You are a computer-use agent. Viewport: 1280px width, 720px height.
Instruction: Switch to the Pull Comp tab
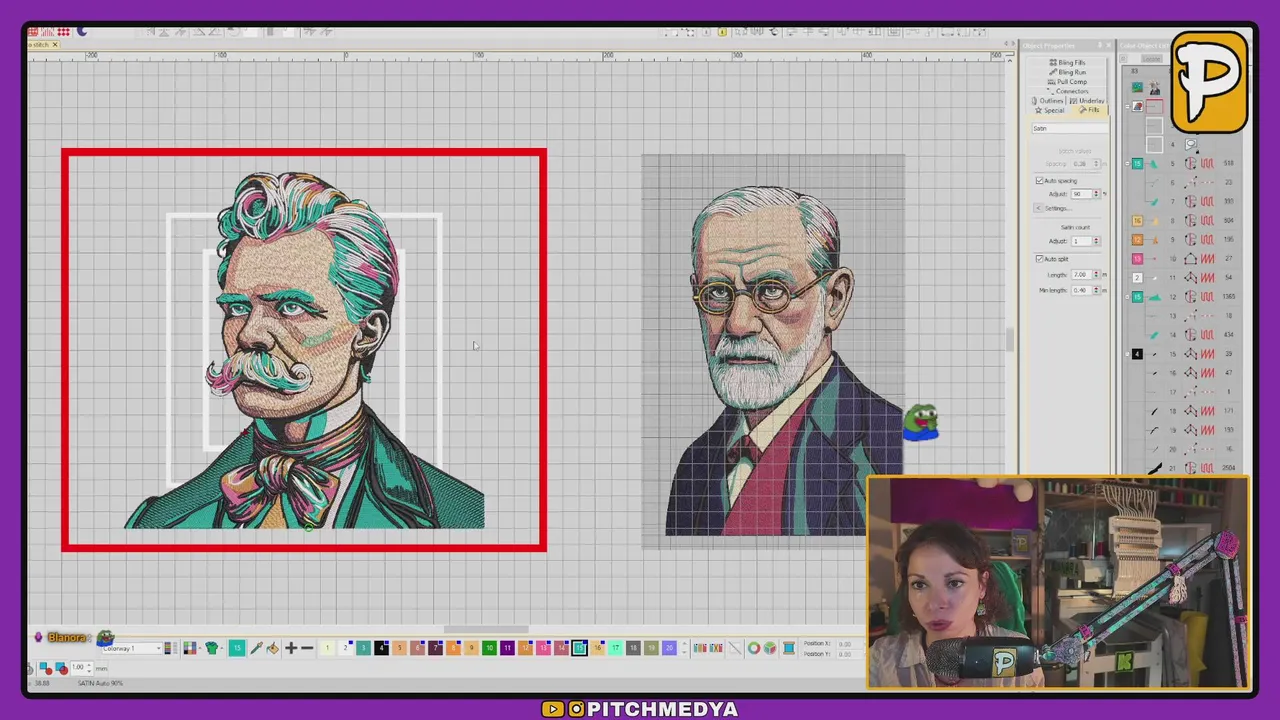tap(1068, 81)
